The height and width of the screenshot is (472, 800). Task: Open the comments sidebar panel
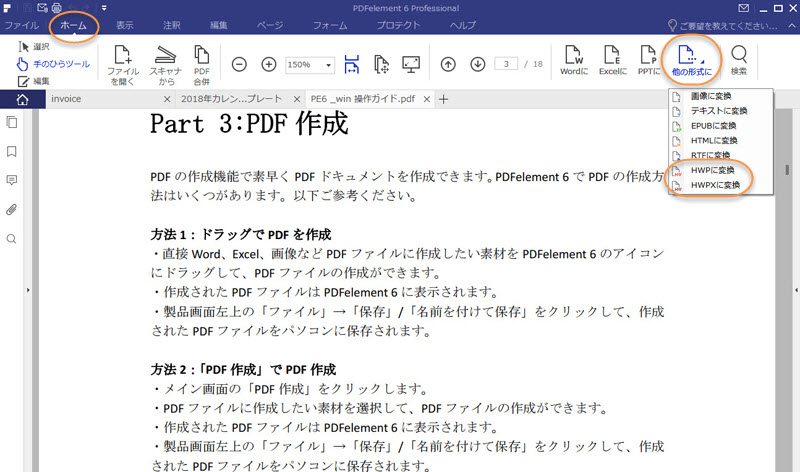(x=11, y=180)
